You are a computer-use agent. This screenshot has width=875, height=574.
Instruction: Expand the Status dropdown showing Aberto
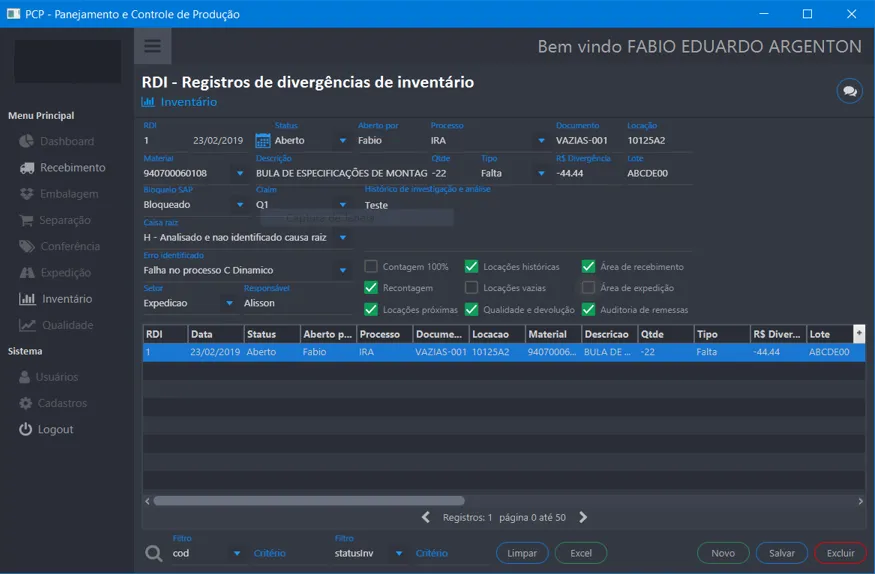pos(343,141)
